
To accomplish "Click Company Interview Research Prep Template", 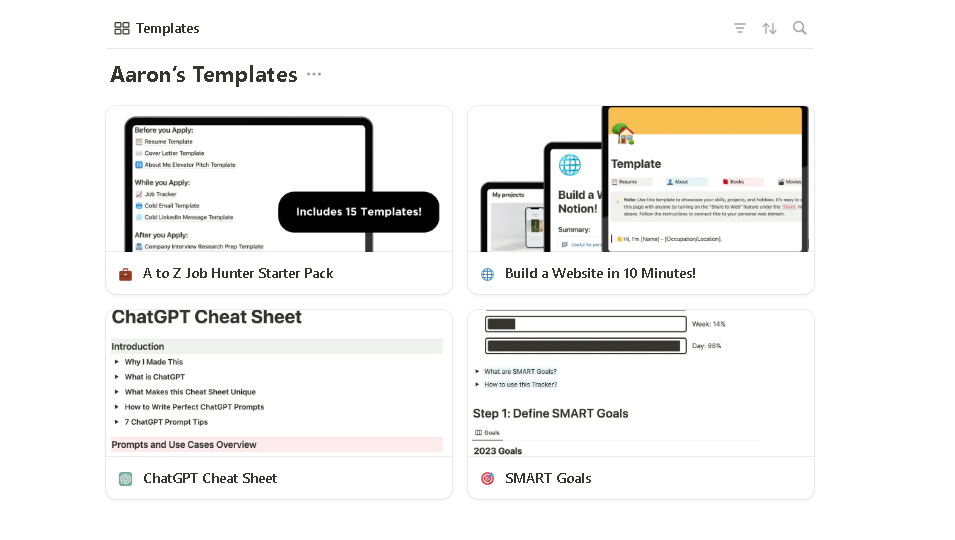I will (199, 247).
